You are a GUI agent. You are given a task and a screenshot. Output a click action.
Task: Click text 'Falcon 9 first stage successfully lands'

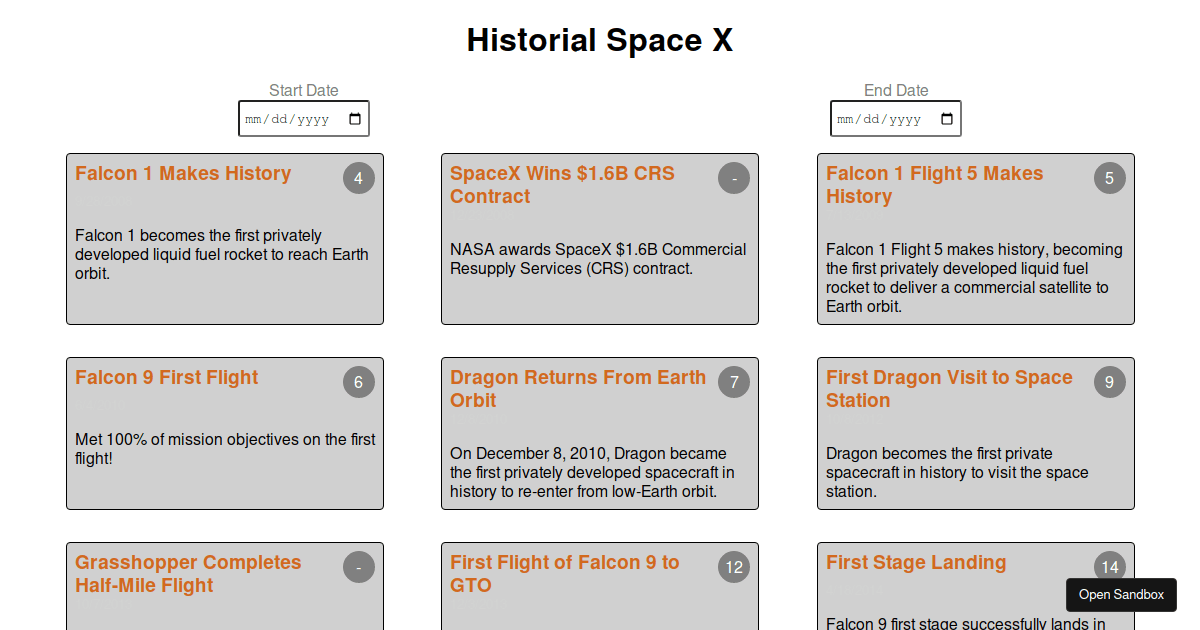(x=954, y=624)
